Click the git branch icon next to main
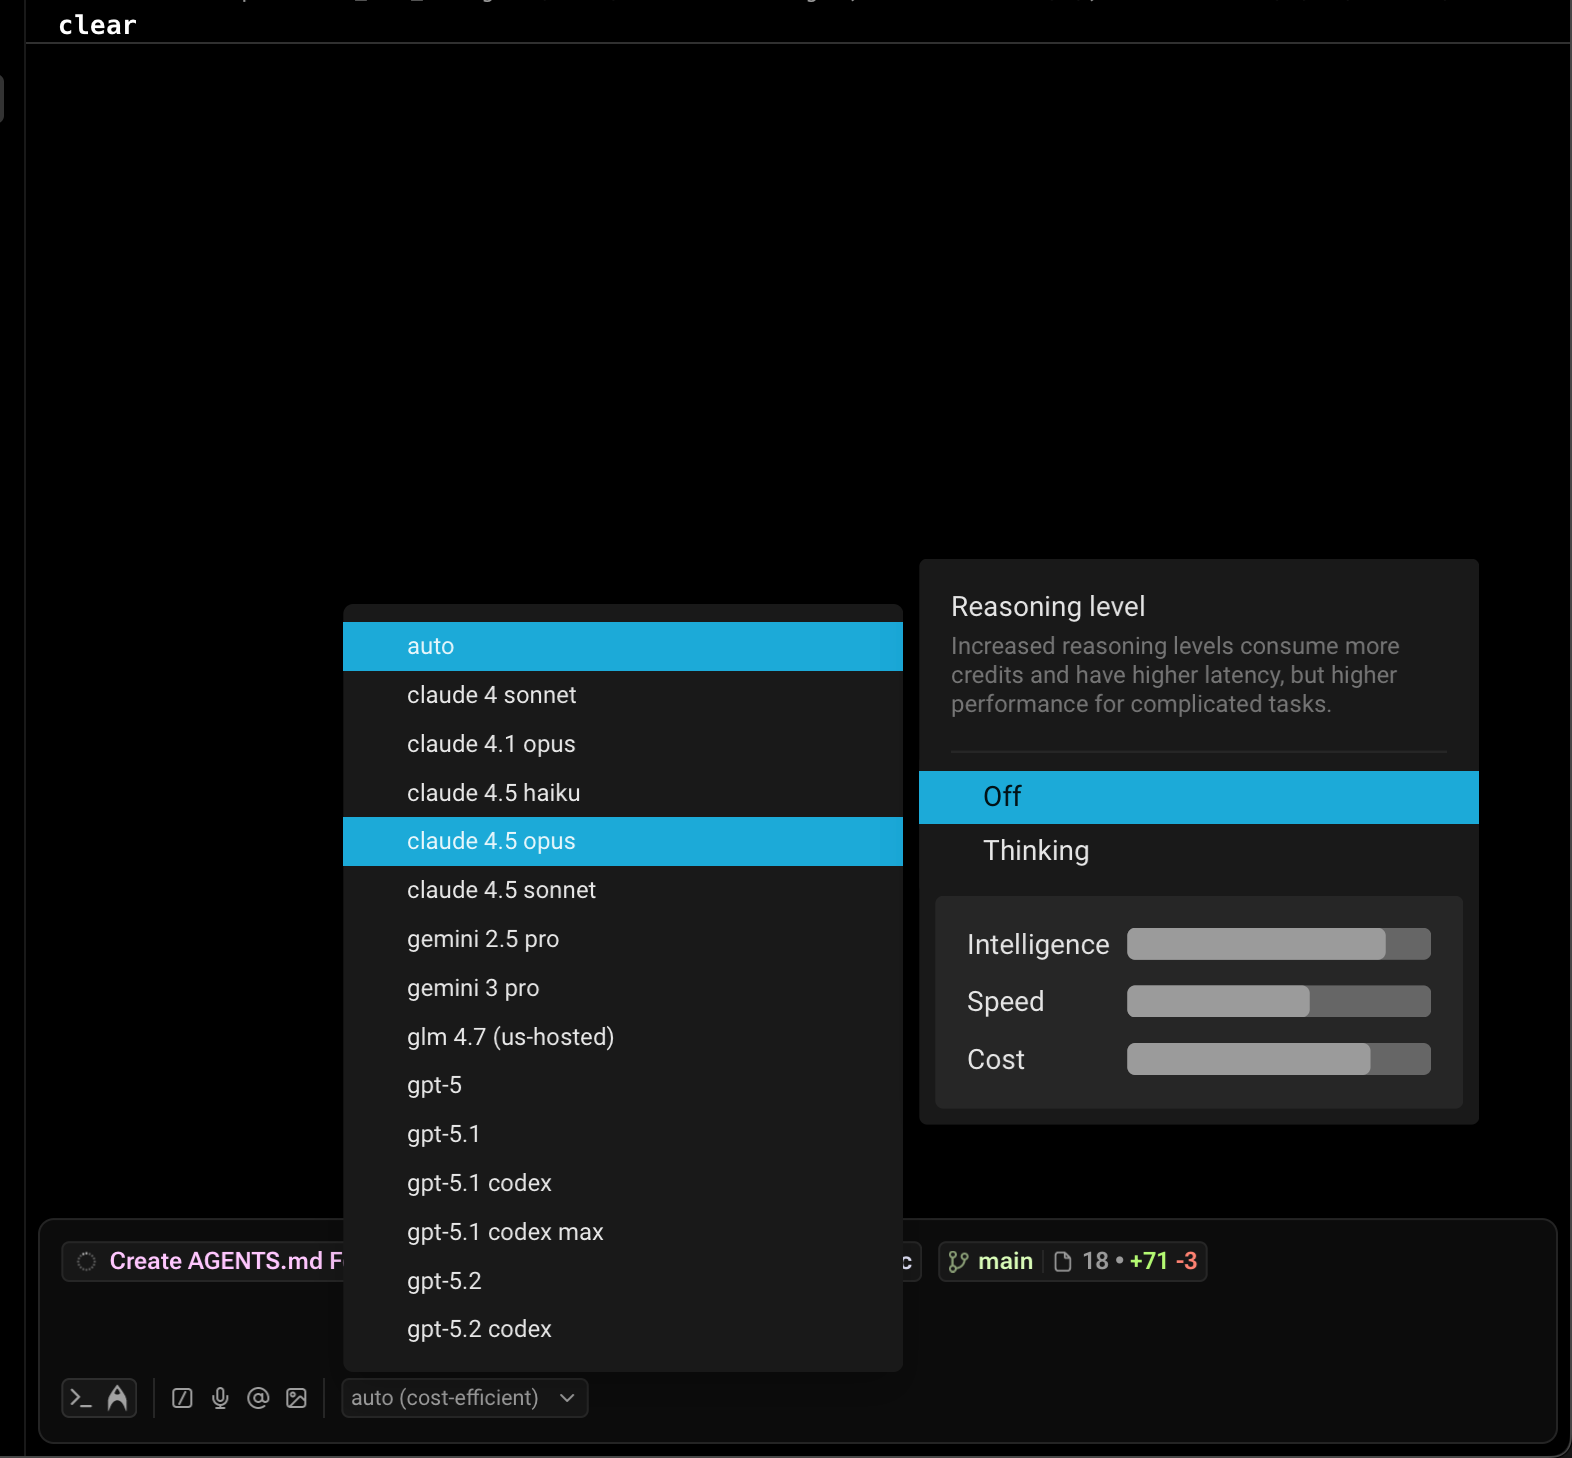This screenshot has width=1572, height=1458. click(958, 1262)
